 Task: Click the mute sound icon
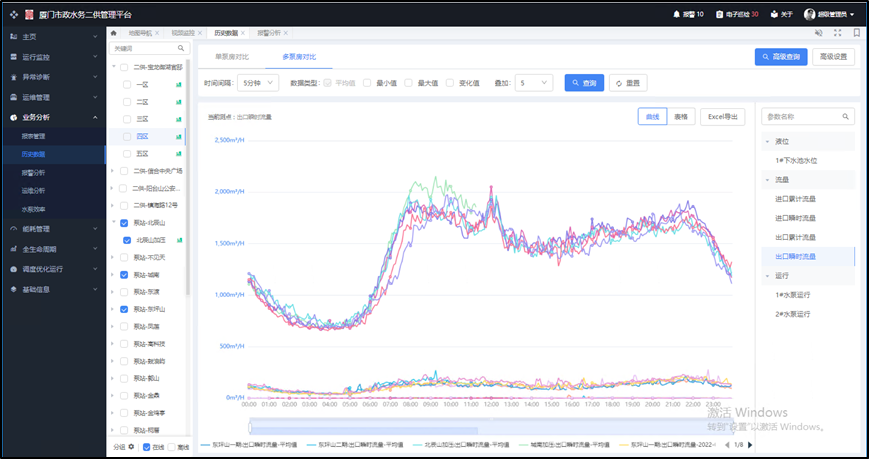point(818,33)
